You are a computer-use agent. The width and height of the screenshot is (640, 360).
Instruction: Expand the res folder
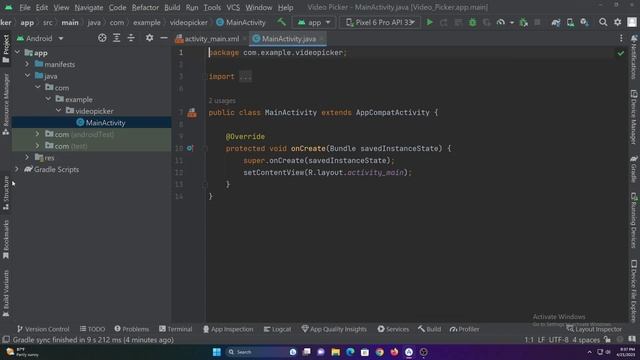(27, 158)
